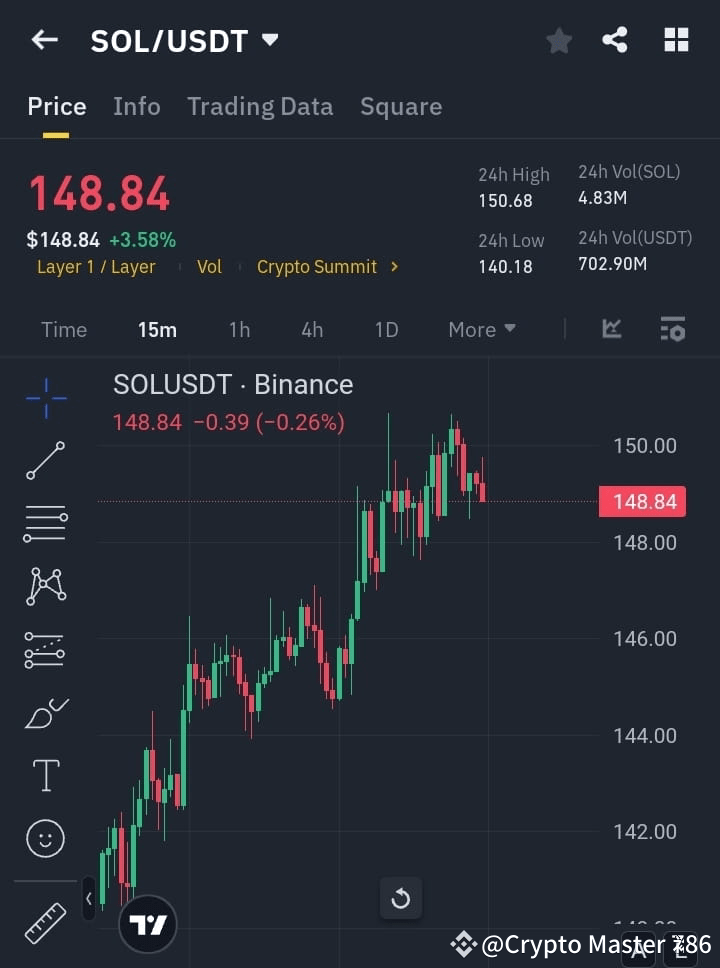Viewport: 720px width, 968px height.
Task: Select the text annotation tool
Action: [x=45, y=775]
